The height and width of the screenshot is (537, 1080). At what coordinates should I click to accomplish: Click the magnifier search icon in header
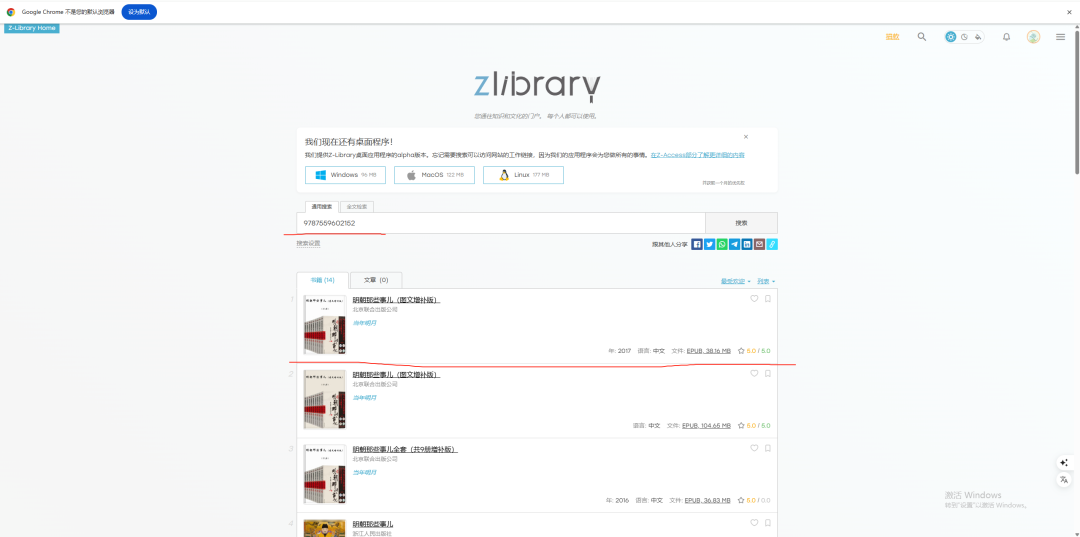click(x=922, y=37)
